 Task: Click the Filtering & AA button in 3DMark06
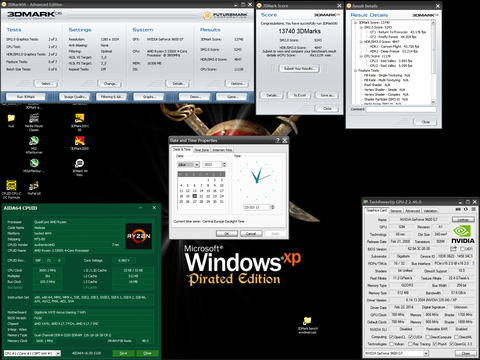click(112, 97)
